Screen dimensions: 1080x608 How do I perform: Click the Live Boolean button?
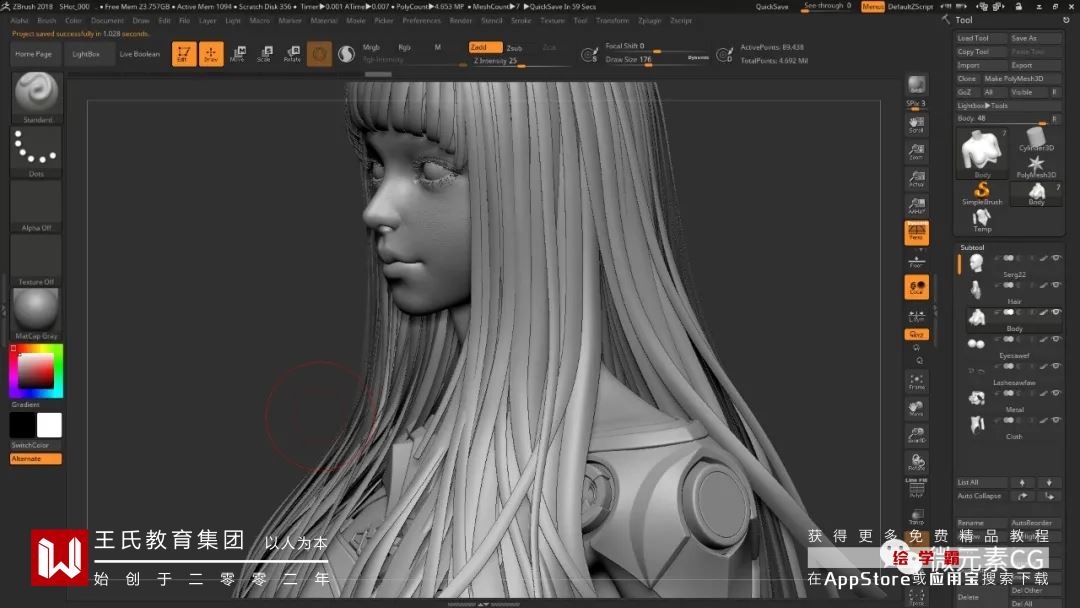(140, 54)
